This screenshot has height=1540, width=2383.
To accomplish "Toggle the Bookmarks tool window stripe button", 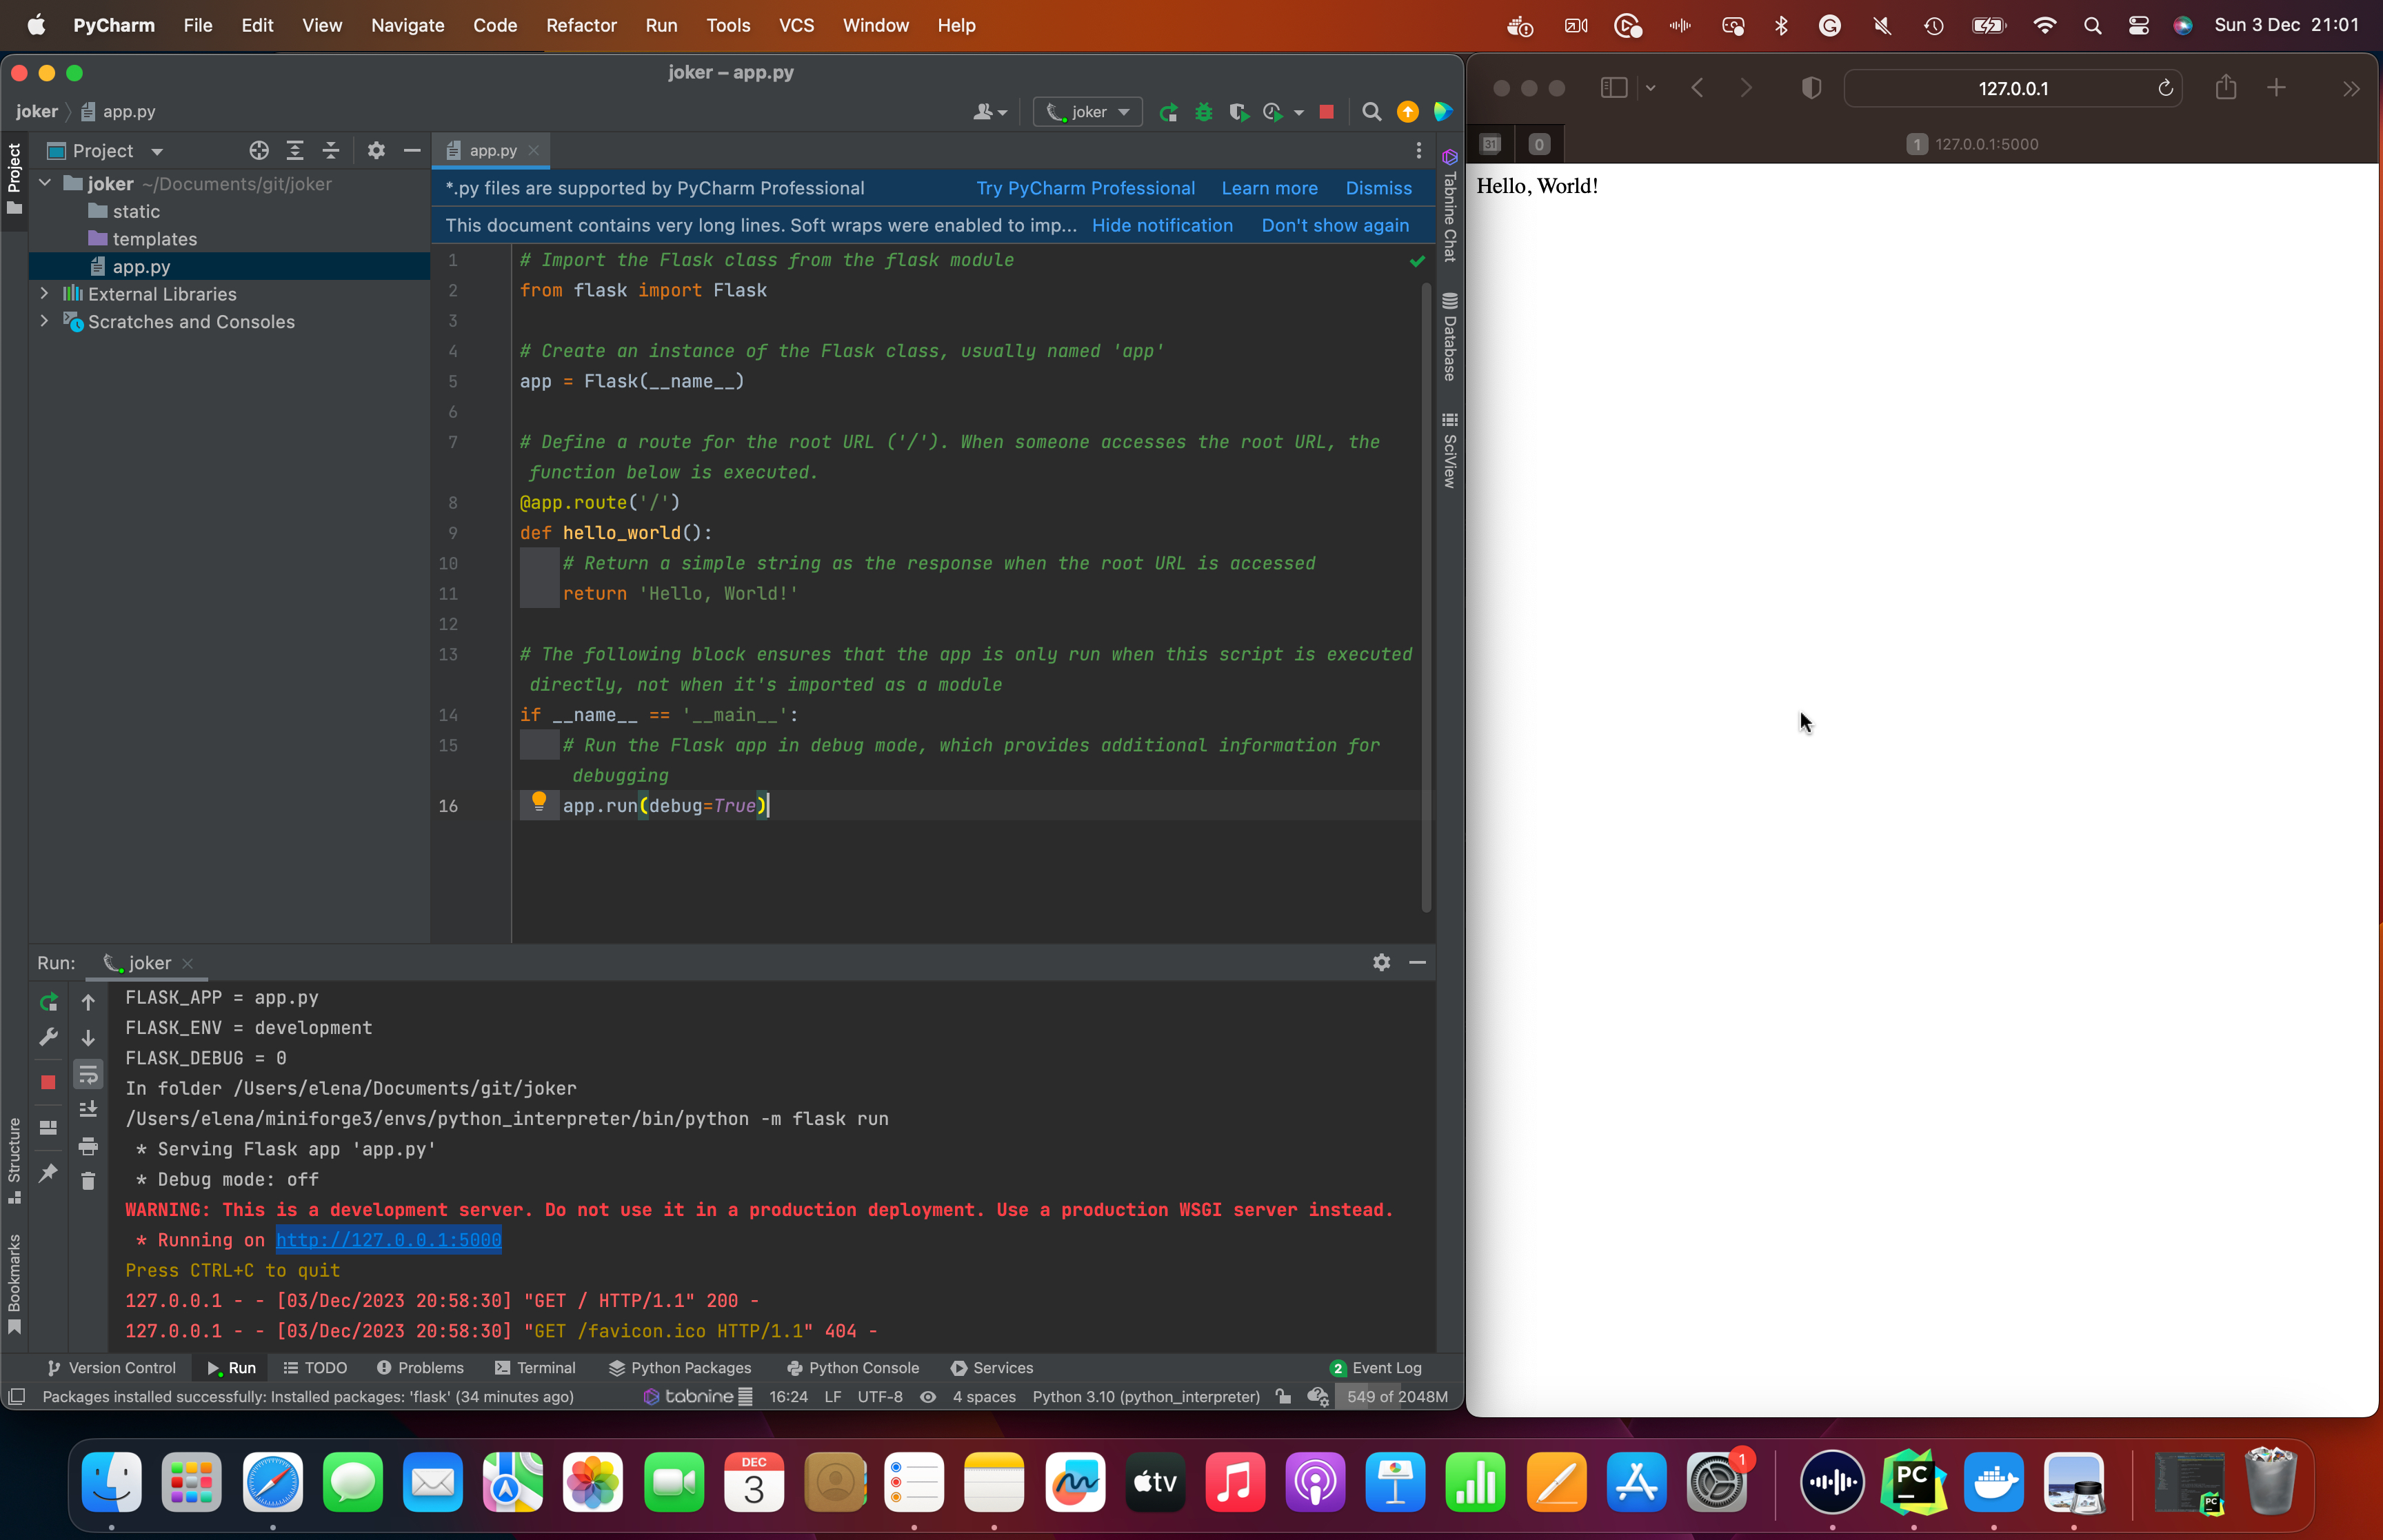I will (x=14, y=1284).
